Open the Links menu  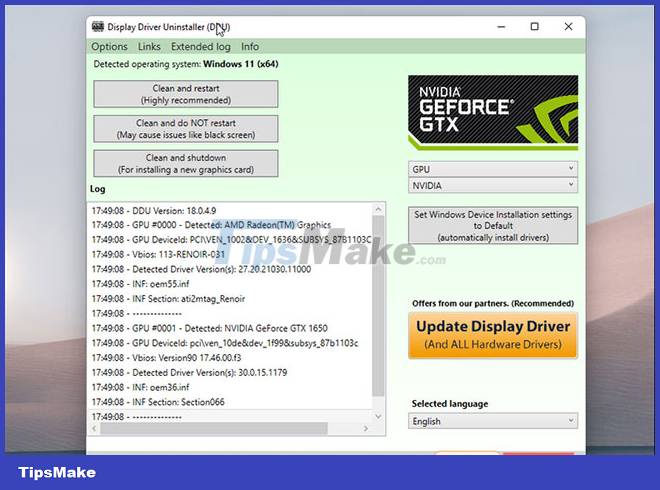click(149, 46)
